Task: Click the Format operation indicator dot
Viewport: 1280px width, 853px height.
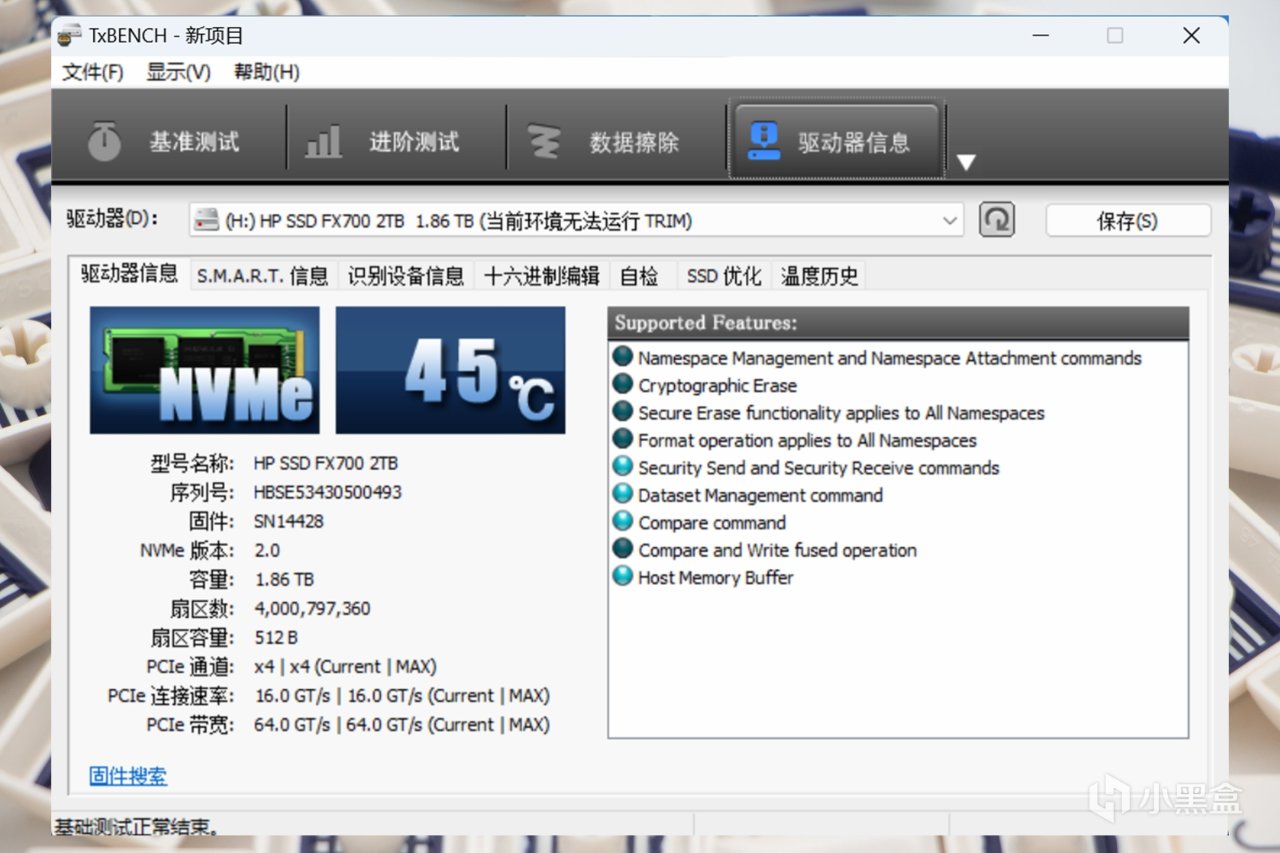Action: (x=622, y=439)
